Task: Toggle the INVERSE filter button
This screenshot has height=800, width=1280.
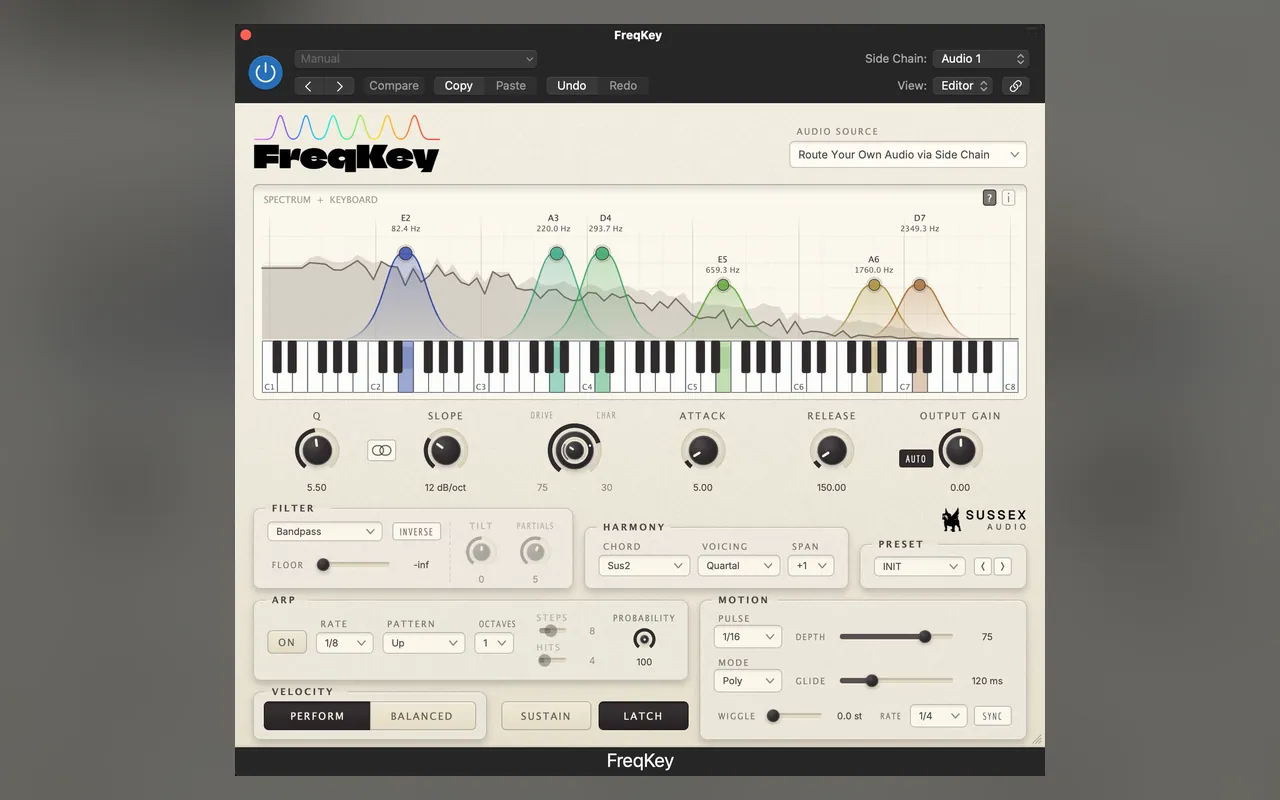Action: pyautogui.click(x=416, y=532)
